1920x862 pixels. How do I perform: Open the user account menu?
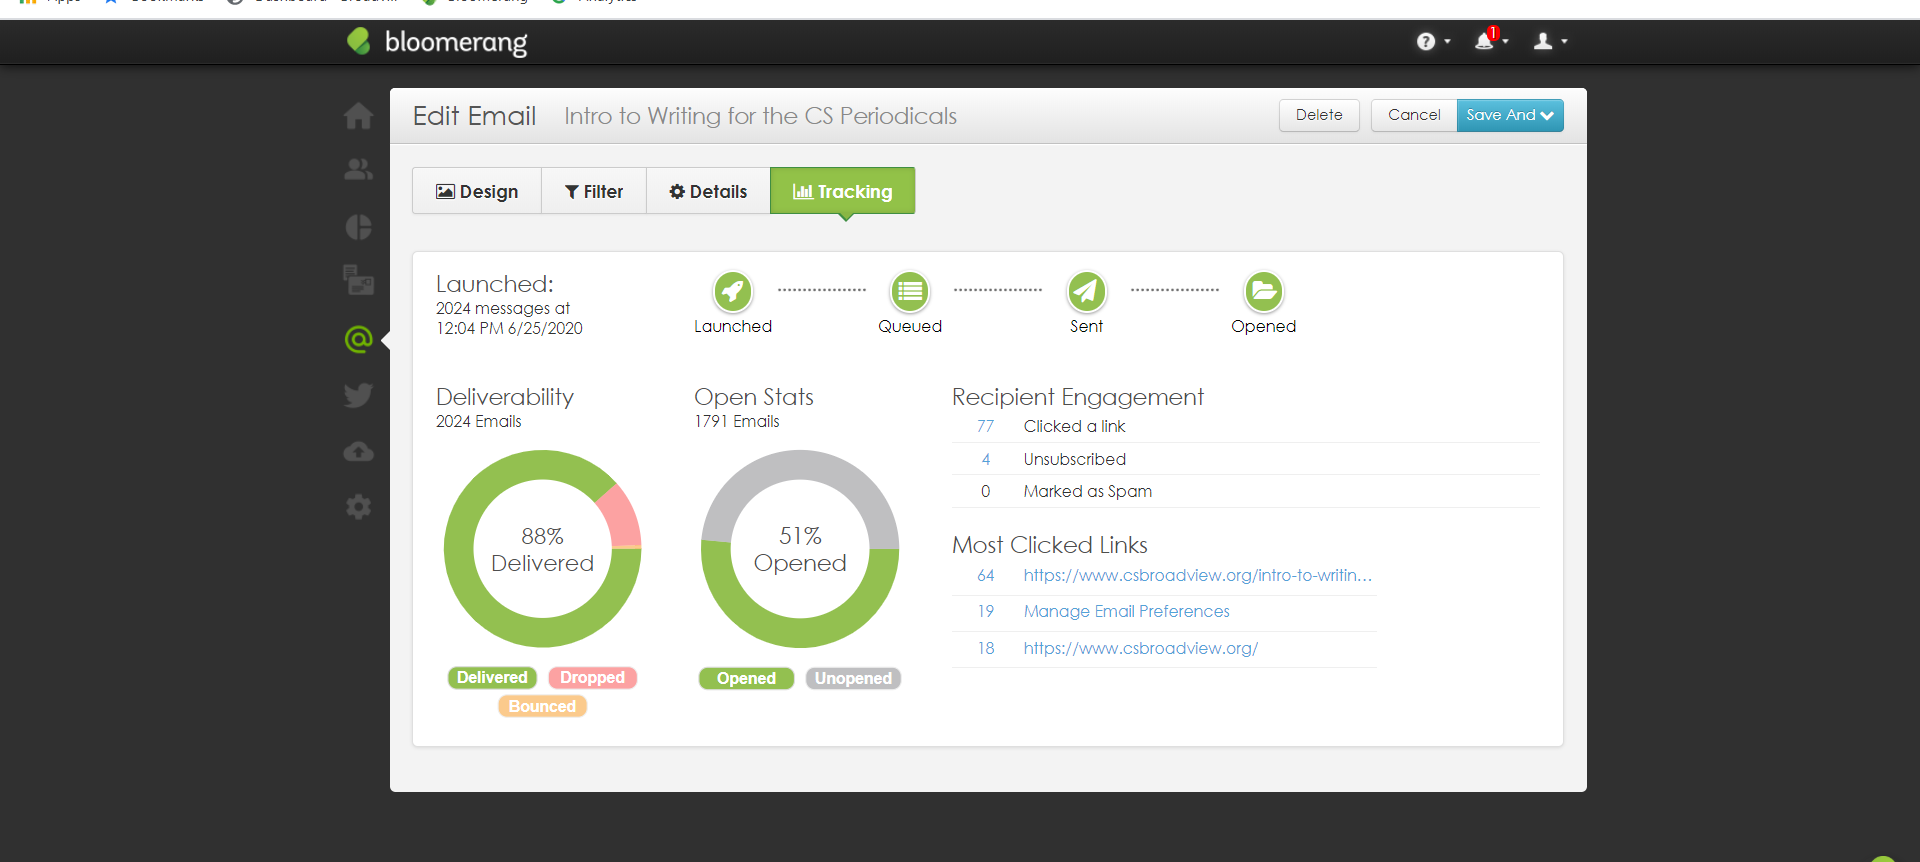1551,41
